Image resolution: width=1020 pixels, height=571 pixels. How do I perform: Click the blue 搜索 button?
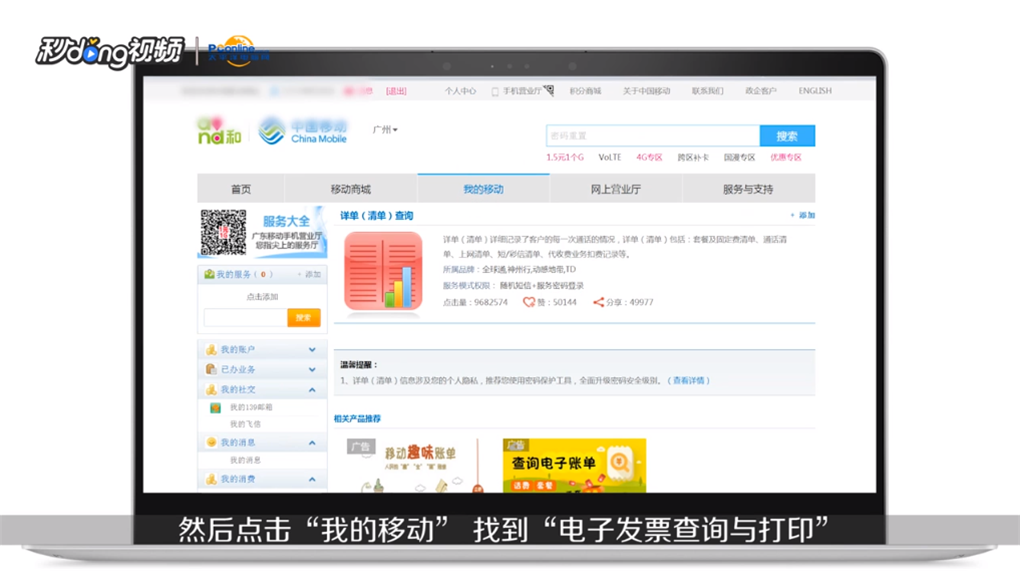[787, 136]
